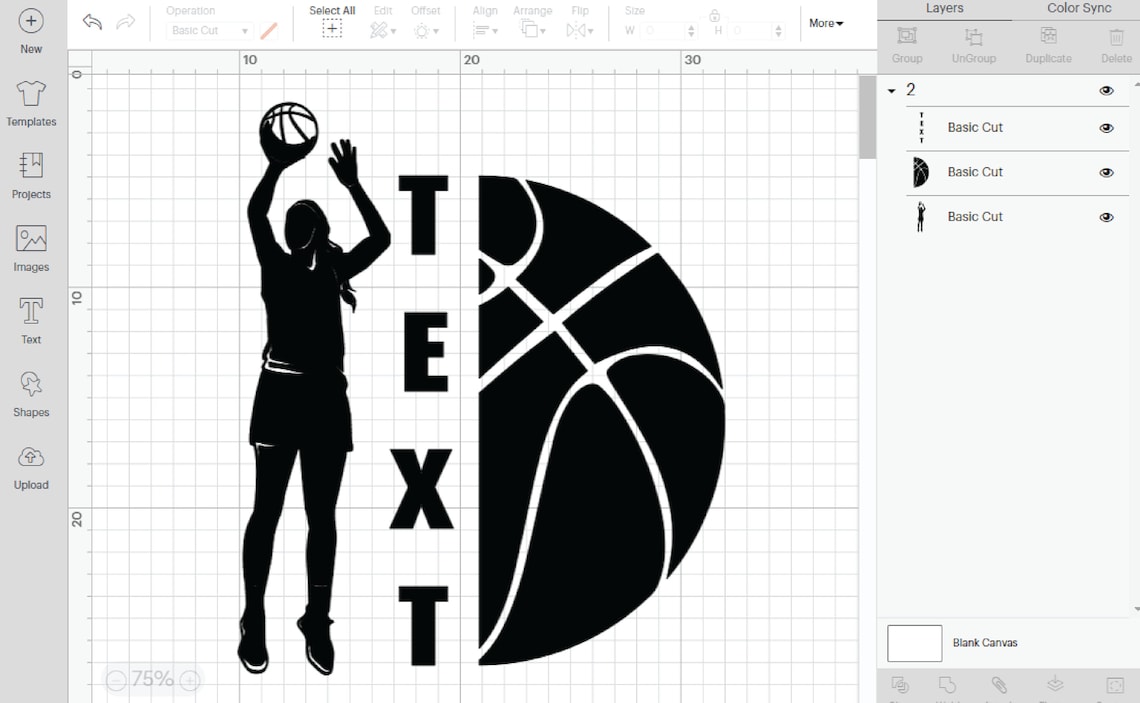Select the Text tool

(x=30, y=318)
